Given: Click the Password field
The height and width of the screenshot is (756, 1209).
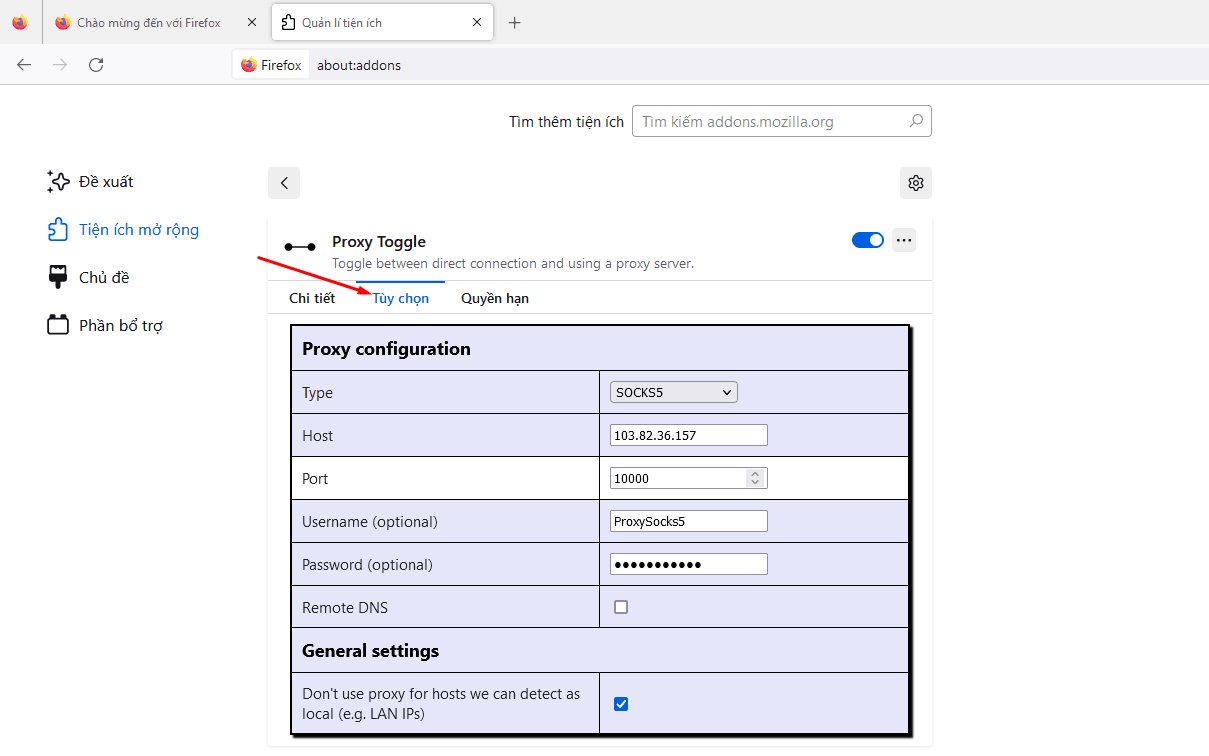Looking at the screenshot, I should pos(689,564).
